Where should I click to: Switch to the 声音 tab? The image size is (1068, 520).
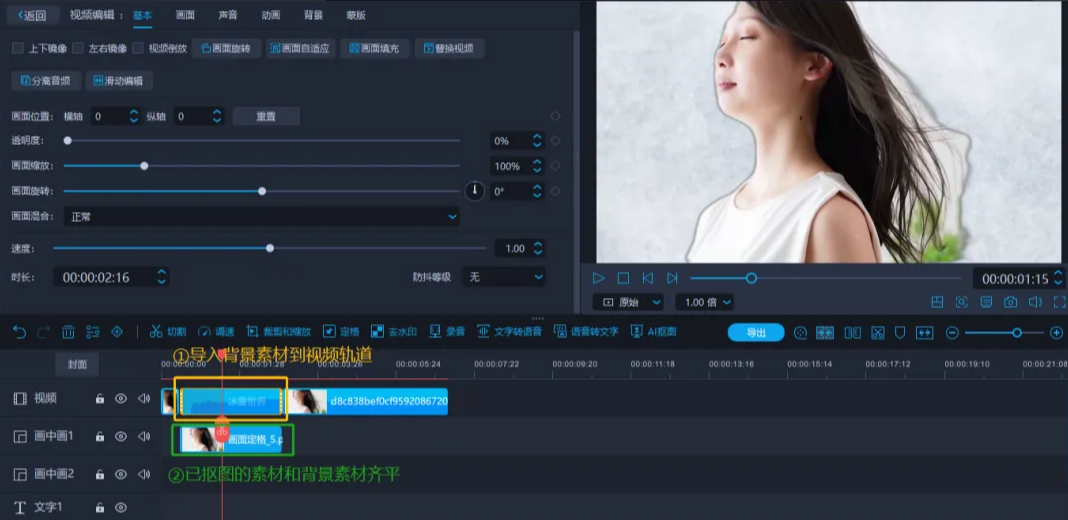[228, 15]
